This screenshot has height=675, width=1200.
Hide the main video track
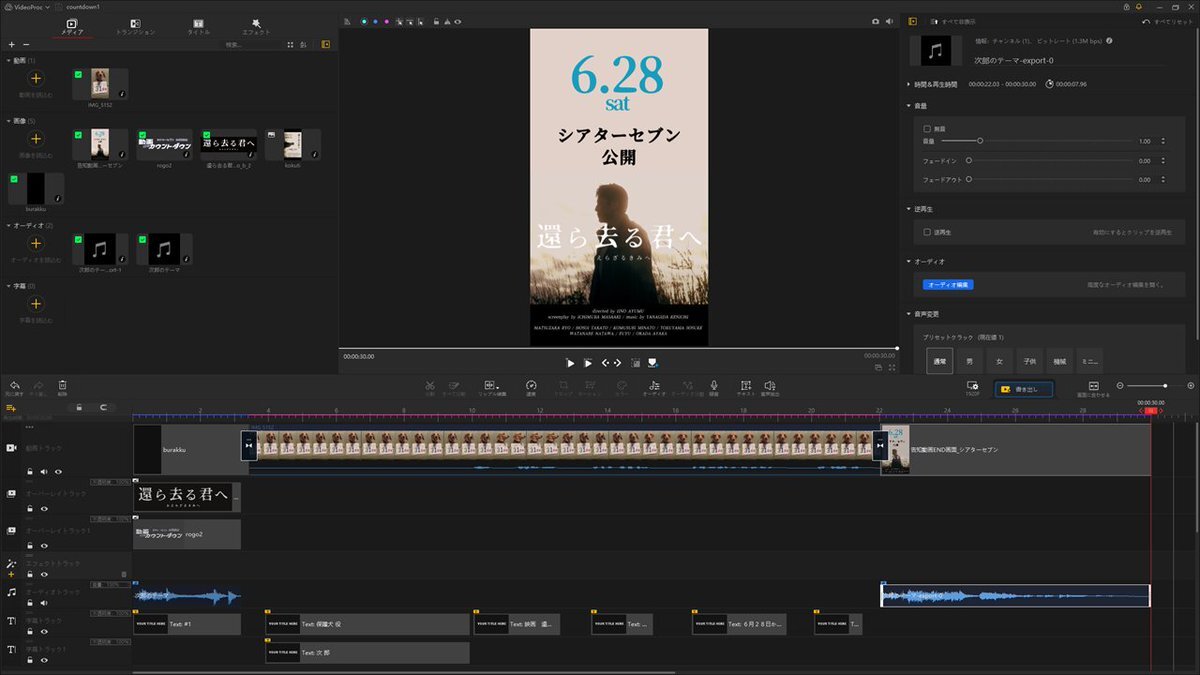[58, 471]
